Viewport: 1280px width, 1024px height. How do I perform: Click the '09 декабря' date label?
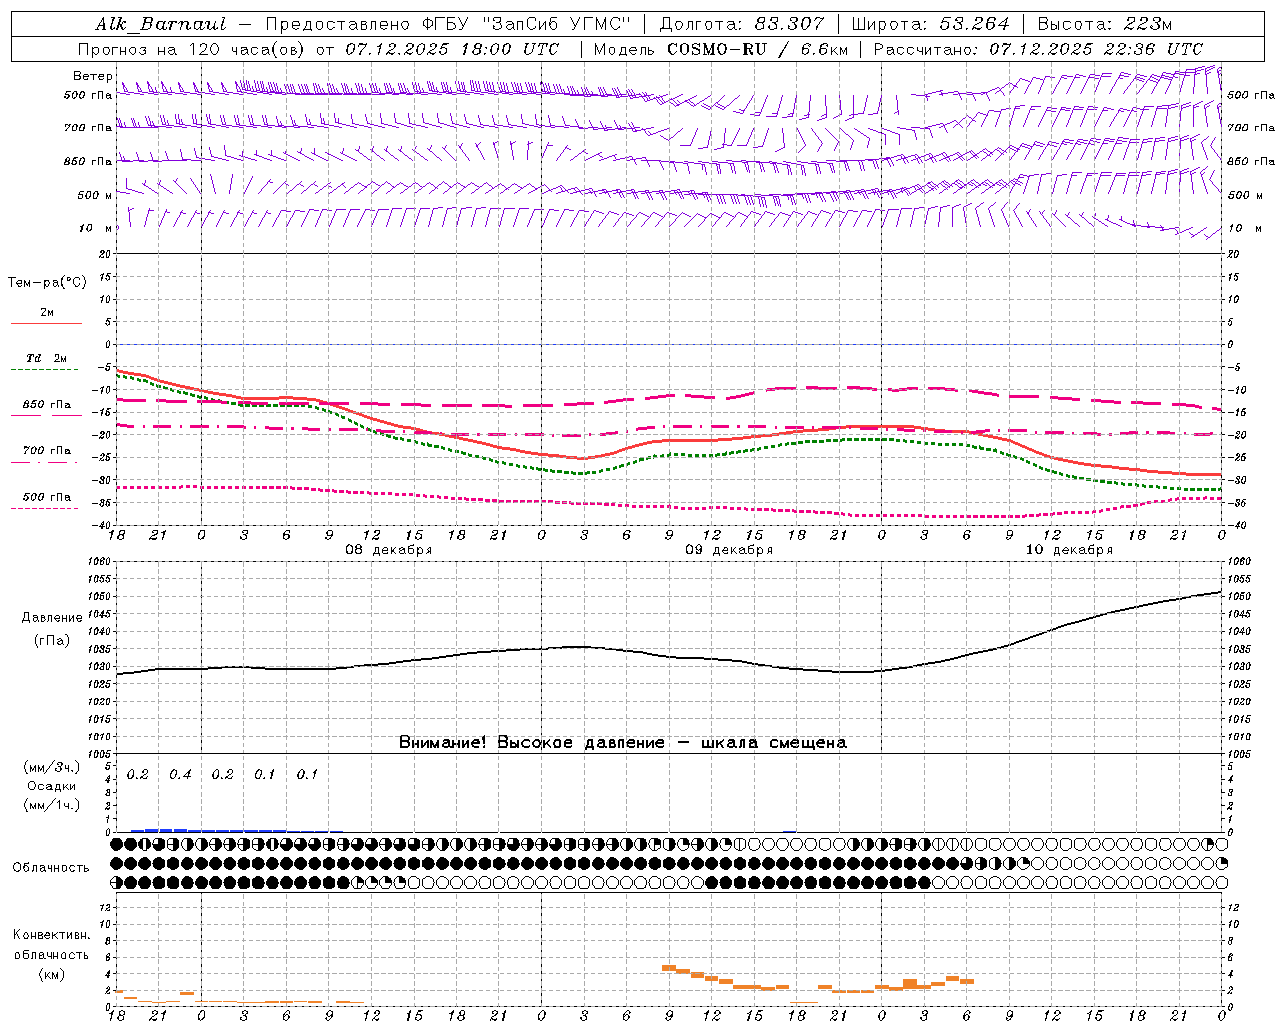click(x=729, y=550)
